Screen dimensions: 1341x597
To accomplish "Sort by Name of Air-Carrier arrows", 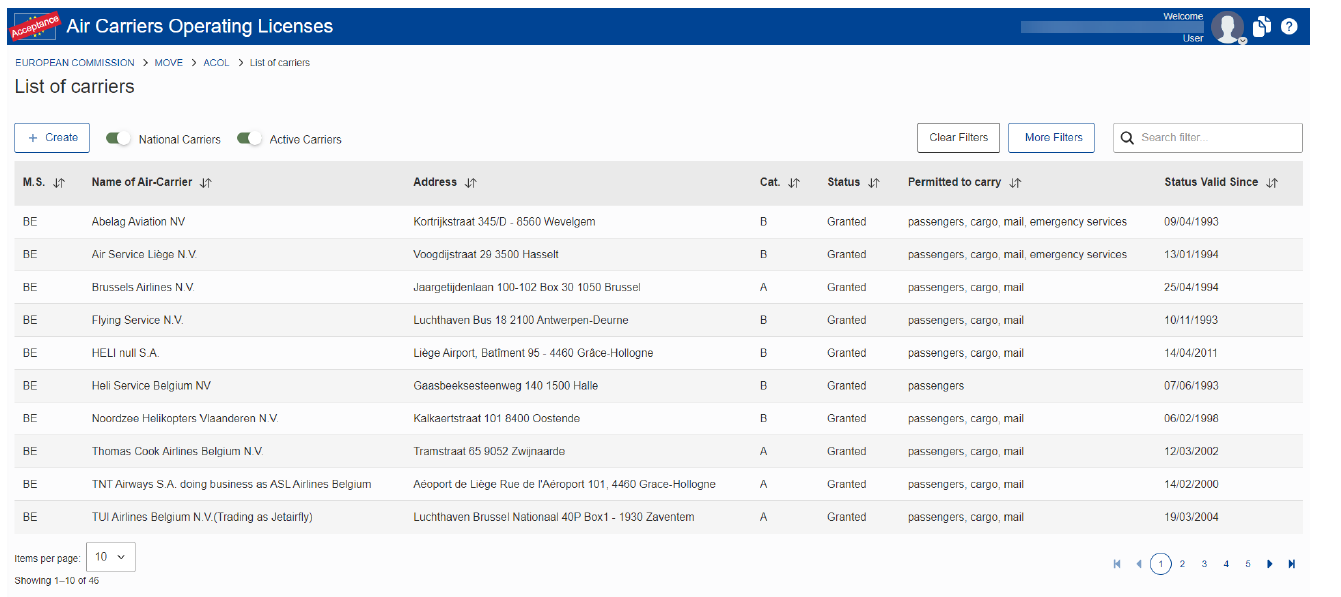I will coord(206,183).
